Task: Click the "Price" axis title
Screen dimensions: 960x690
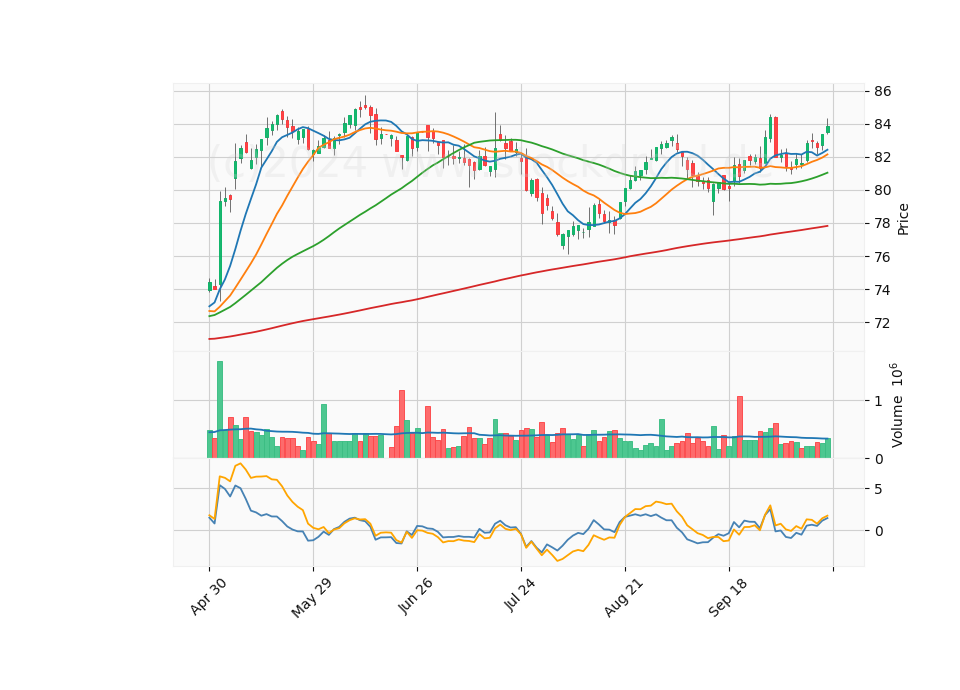Action: [x=903, y=219]
